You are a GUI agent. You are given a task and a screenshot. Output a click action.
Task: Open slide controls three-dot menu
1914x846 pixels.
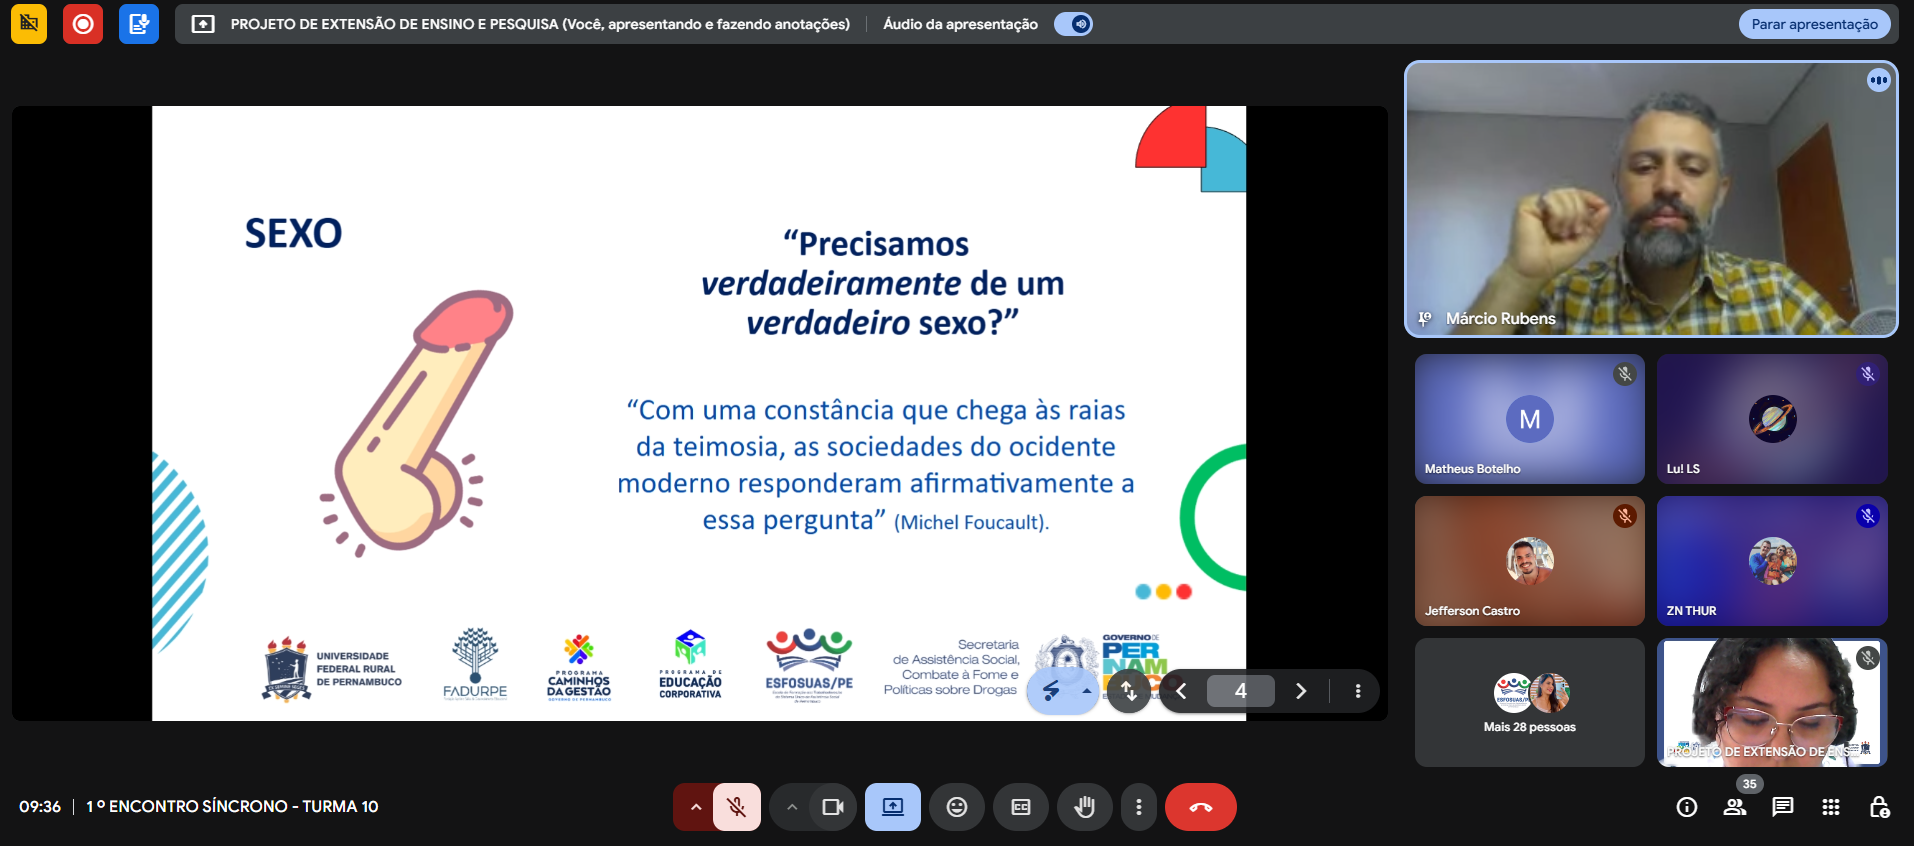click(1357, 691)
